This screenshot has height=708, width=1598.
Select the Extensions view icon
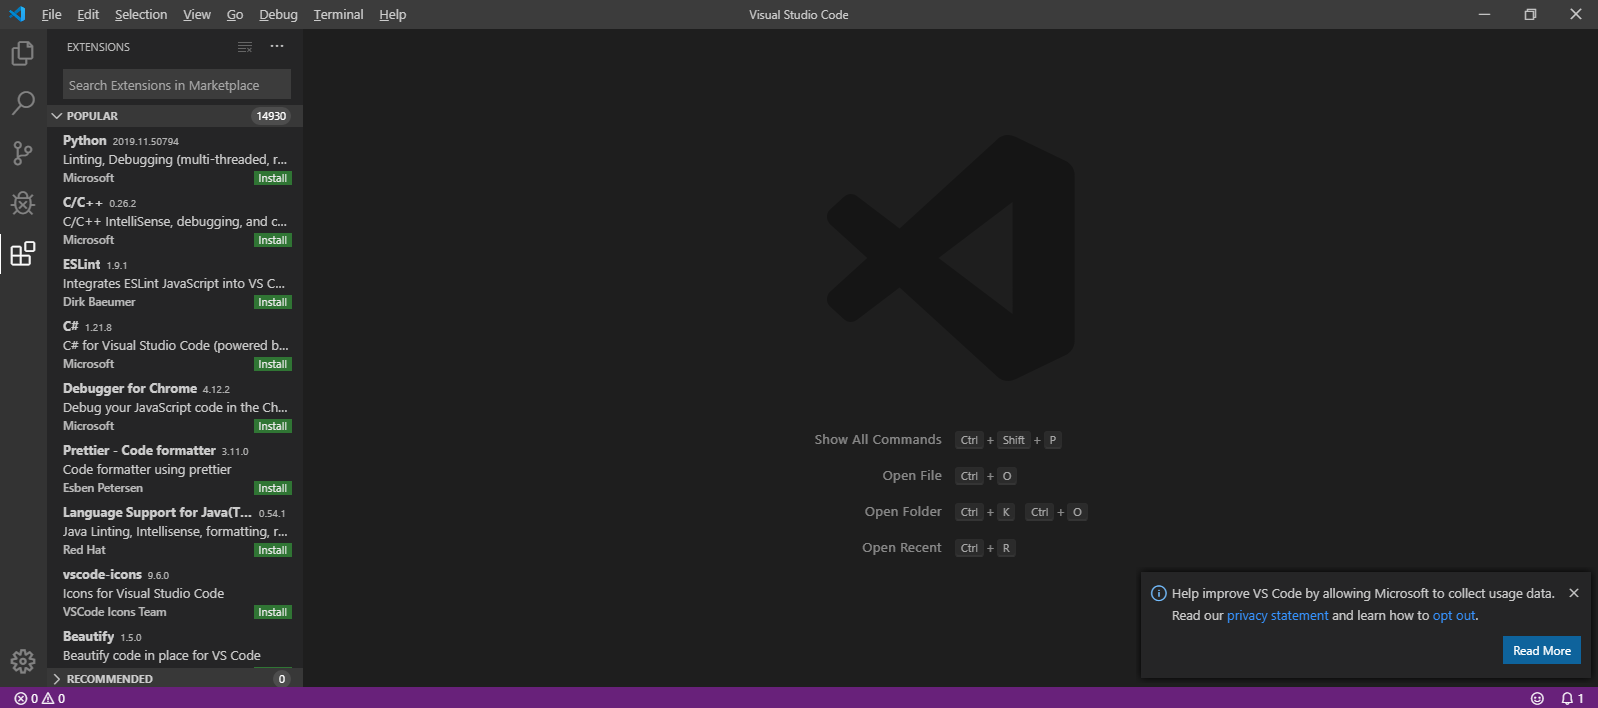coord(22,254)
